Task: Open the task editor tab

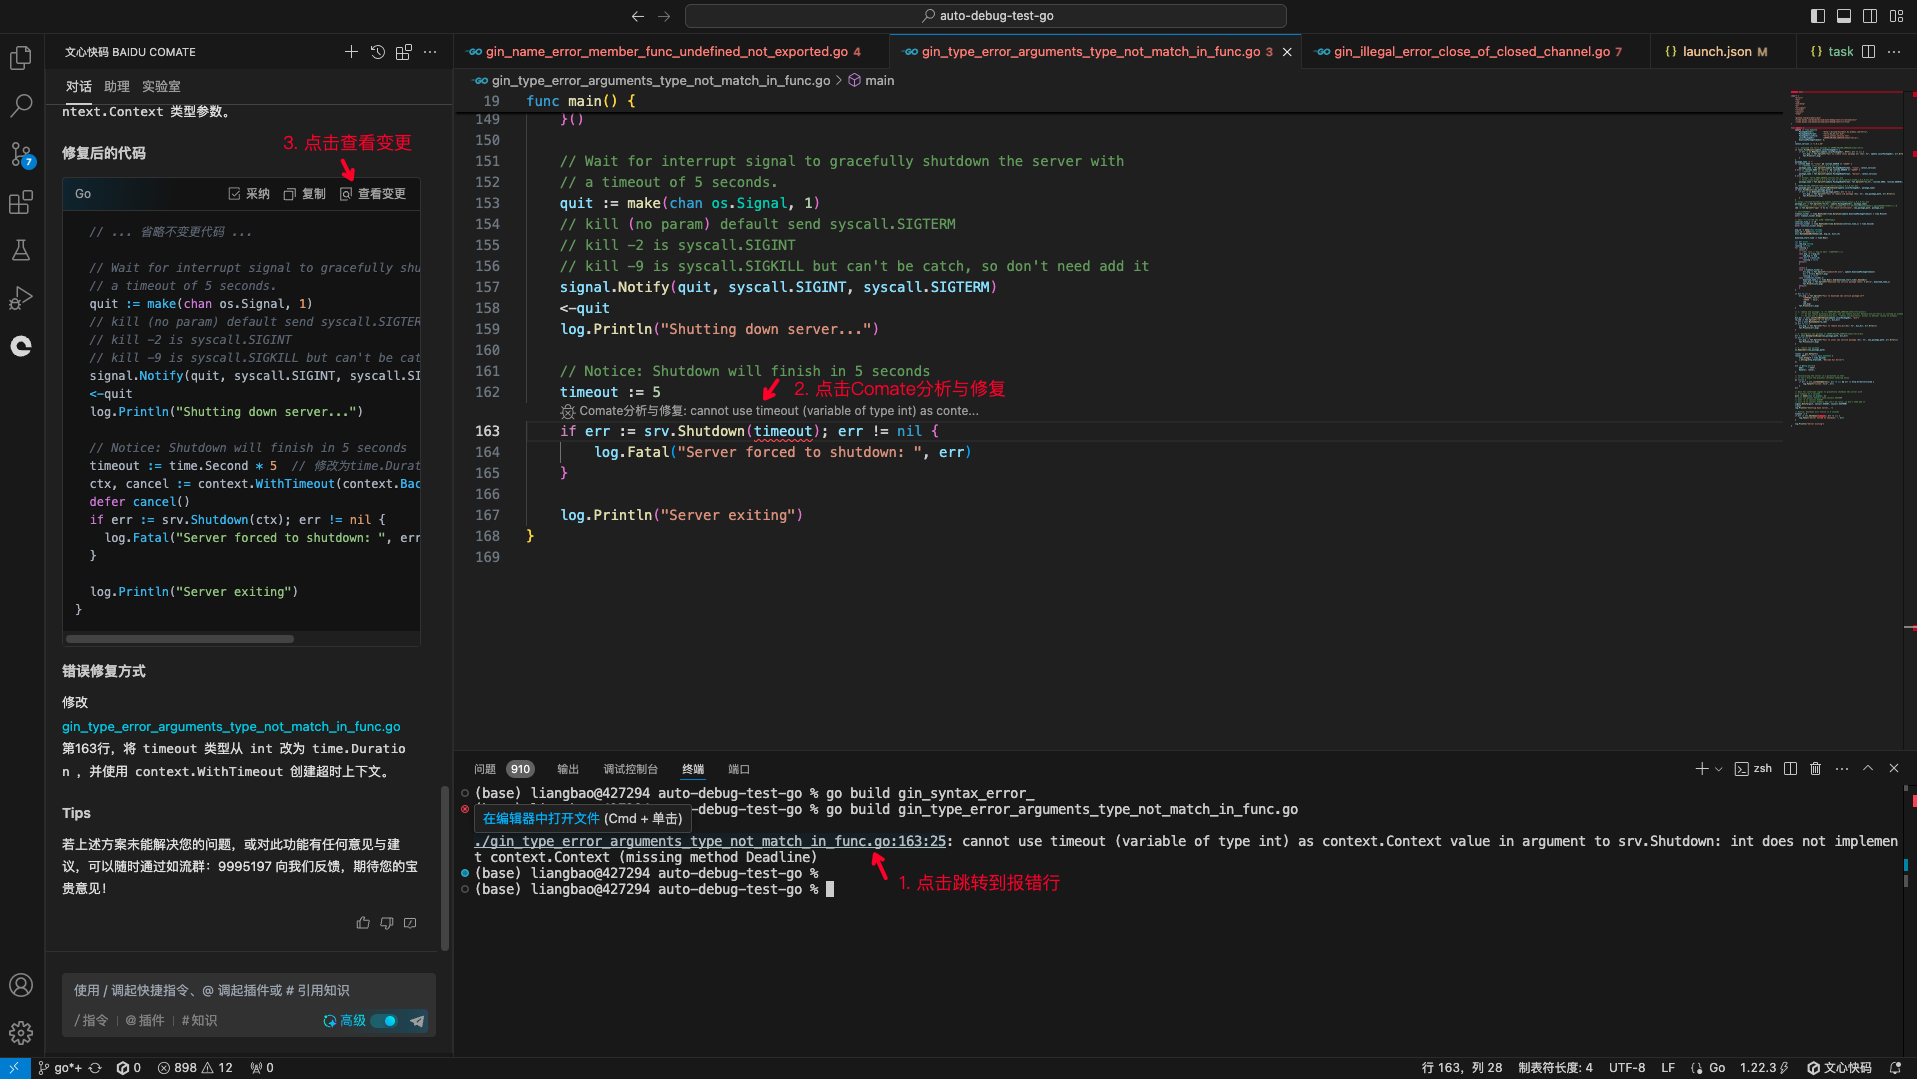Action: click(x=1832, y=52)
